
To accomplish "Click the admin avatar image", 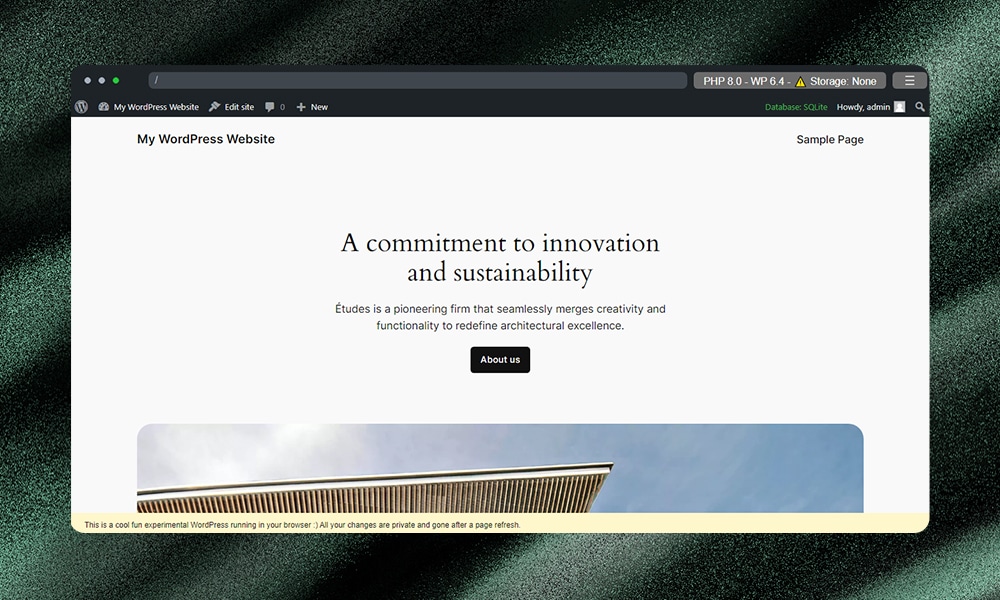I will click(x=900, y=106).
